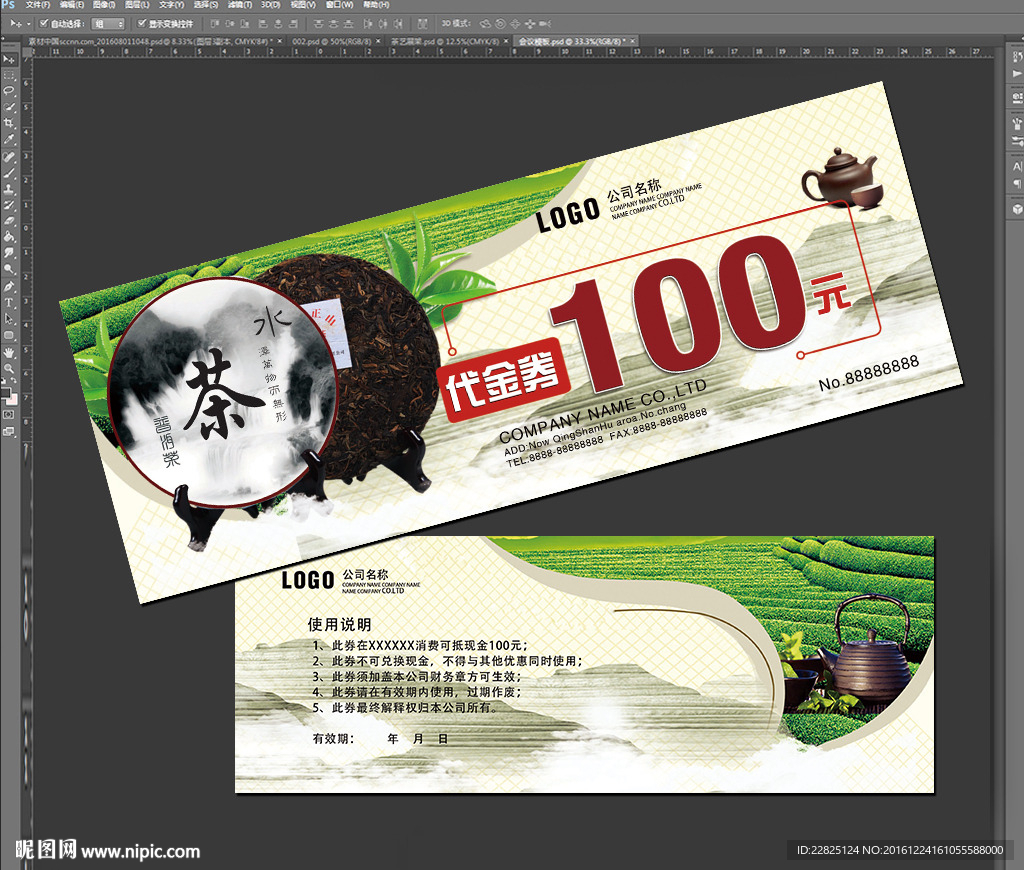This screenshot has width=1024, height=870.
Task: Select the Dodge tool
Action: click(x=9, y=268)
